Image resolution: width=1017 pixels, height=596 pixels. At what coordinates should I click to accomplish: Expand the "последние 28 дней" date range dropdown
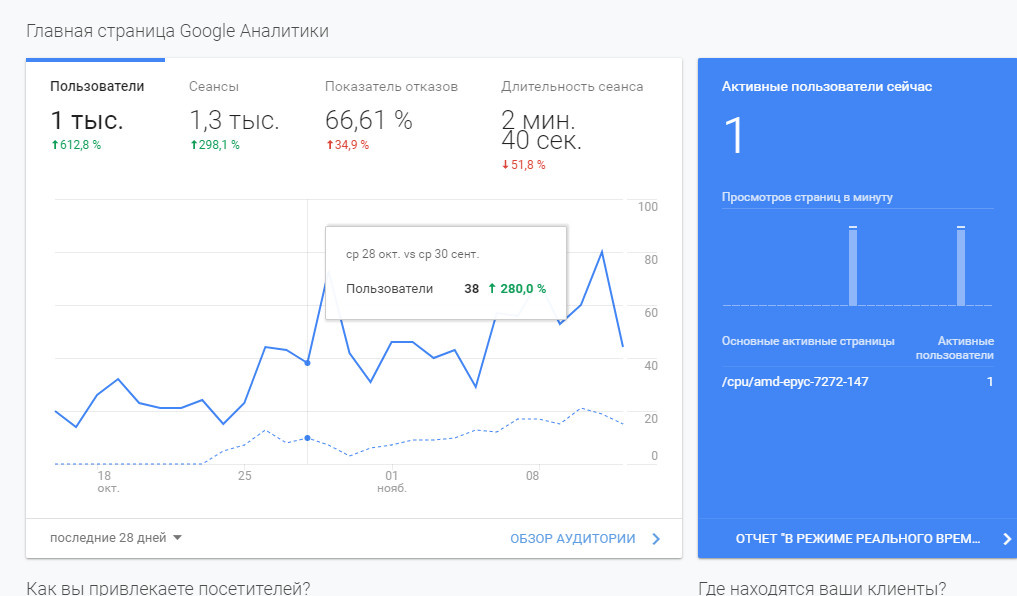click(116, 538)
